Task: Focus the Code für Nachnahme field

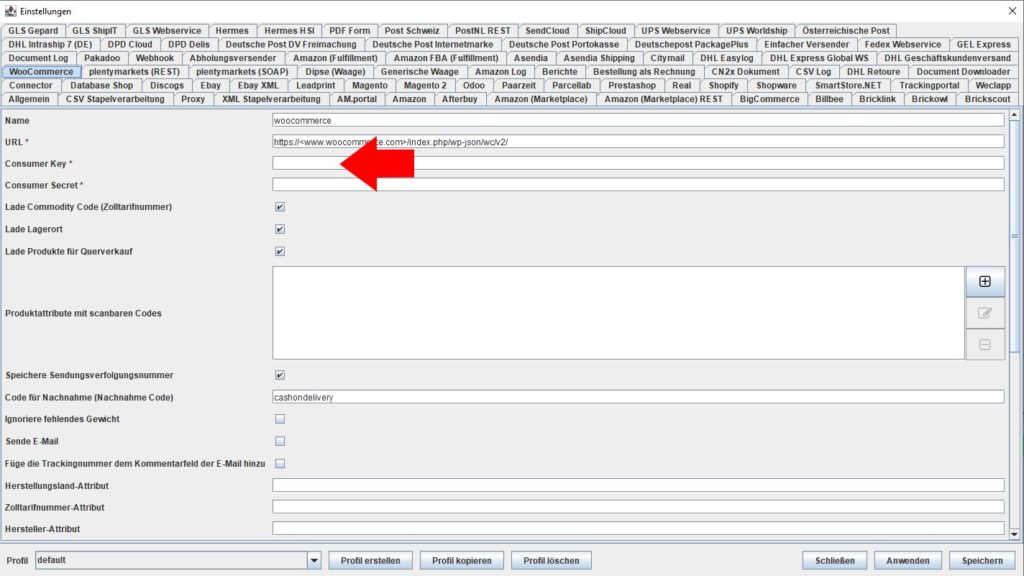Action: coord(638,397)
